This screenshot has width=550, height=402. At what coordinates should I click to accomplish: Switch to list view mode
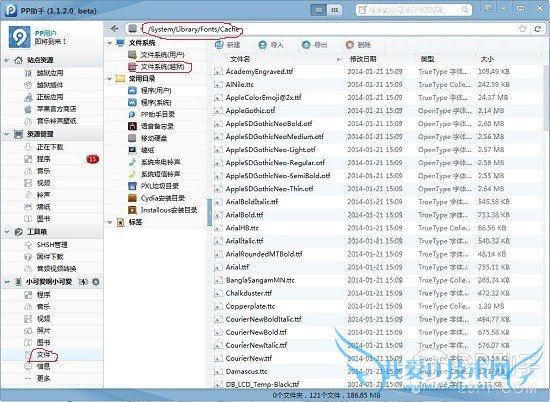point(319,10)
